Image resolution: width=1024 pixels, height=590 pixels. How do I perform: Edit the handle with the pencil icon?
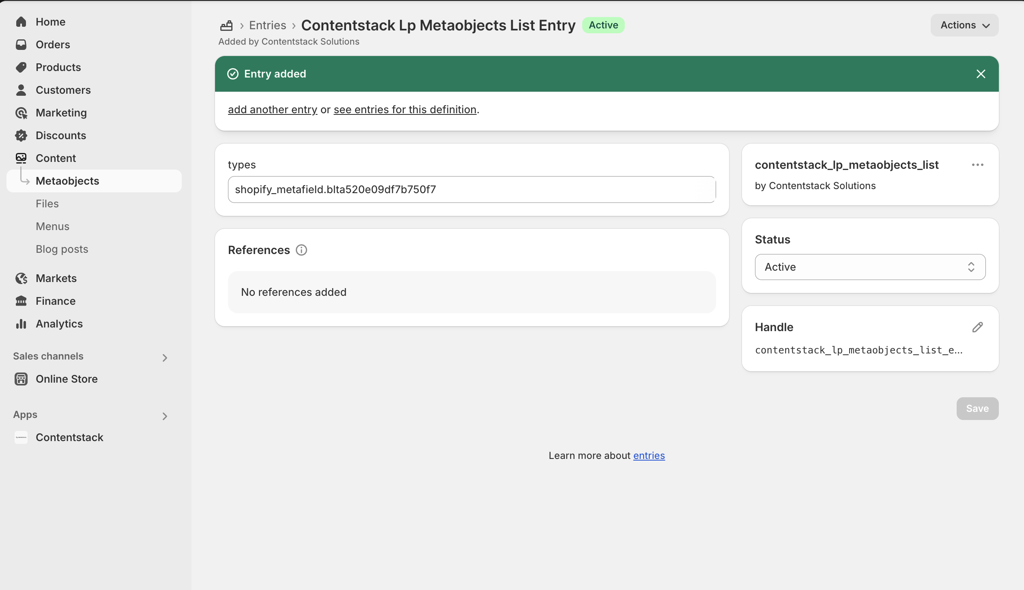coord(977,327)
